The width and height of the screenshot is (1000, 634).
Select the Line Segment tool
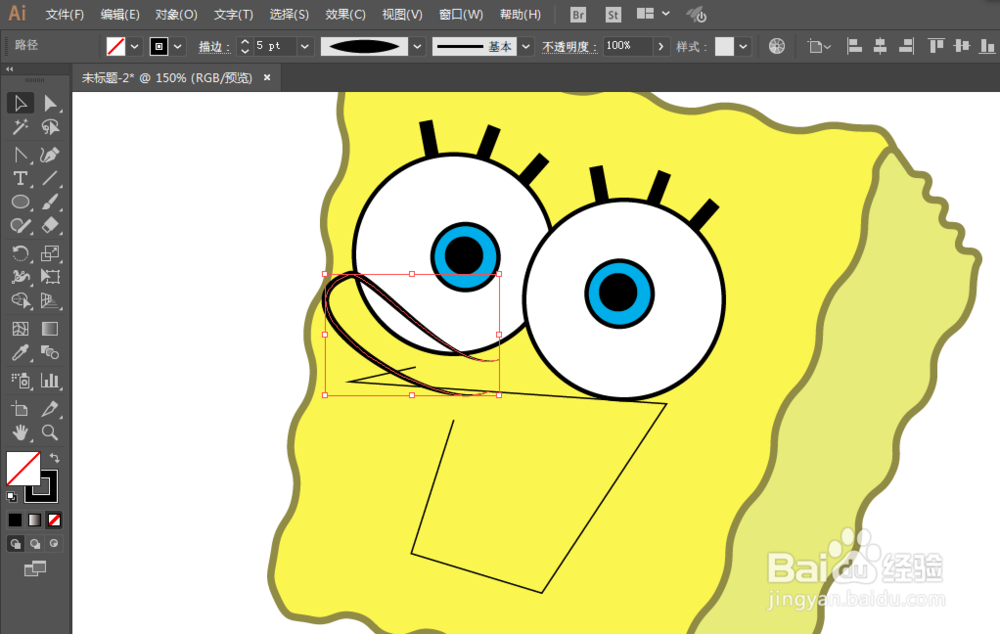50,179
